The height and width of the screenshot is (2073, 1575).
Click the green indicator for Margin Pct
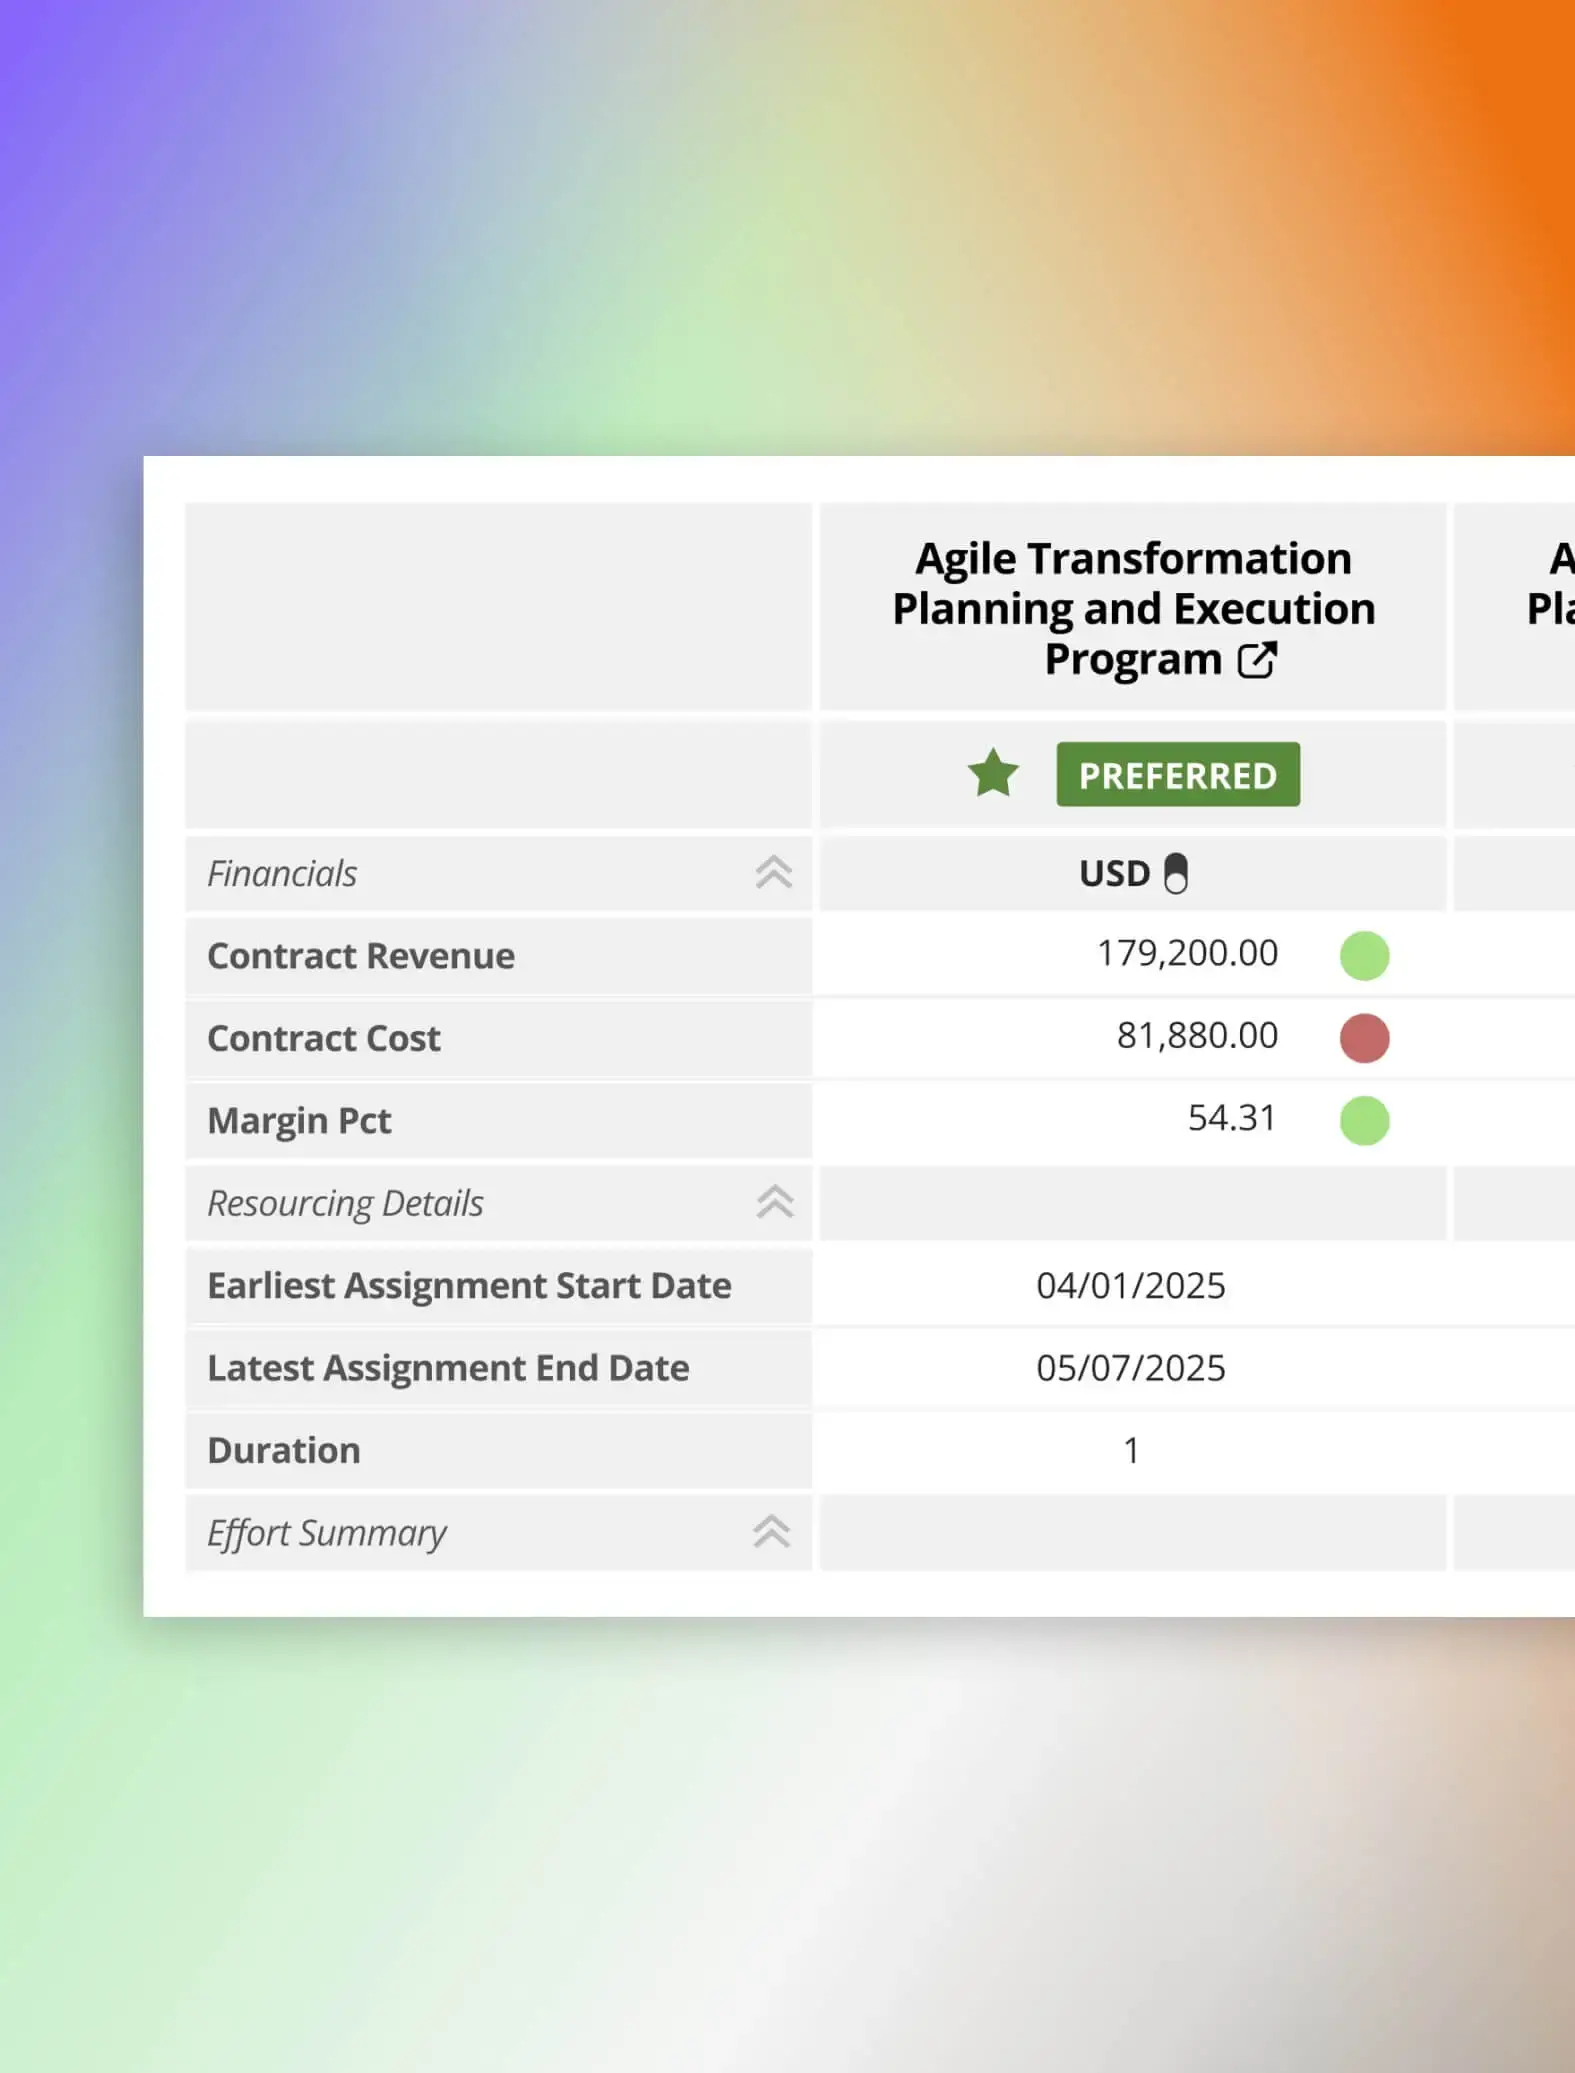click(x=1364, y=1120)
